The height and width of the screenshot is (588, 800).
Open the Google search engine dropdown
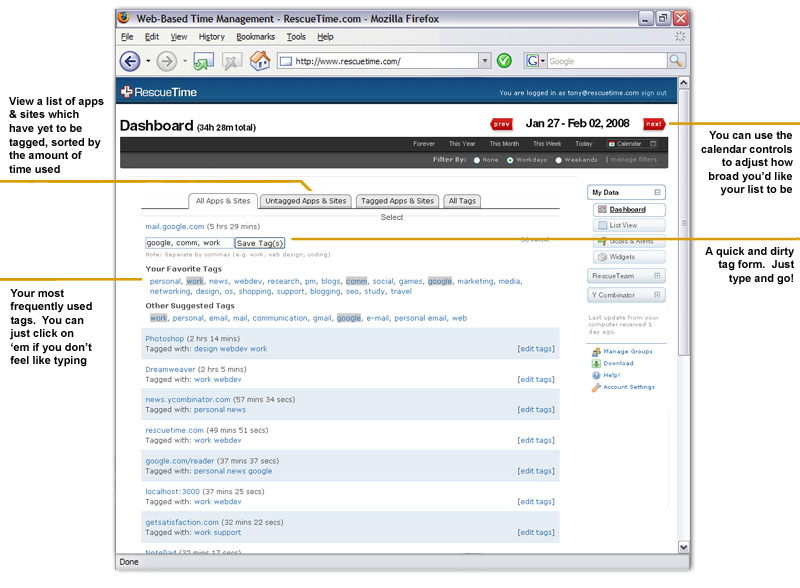[543, 61]
